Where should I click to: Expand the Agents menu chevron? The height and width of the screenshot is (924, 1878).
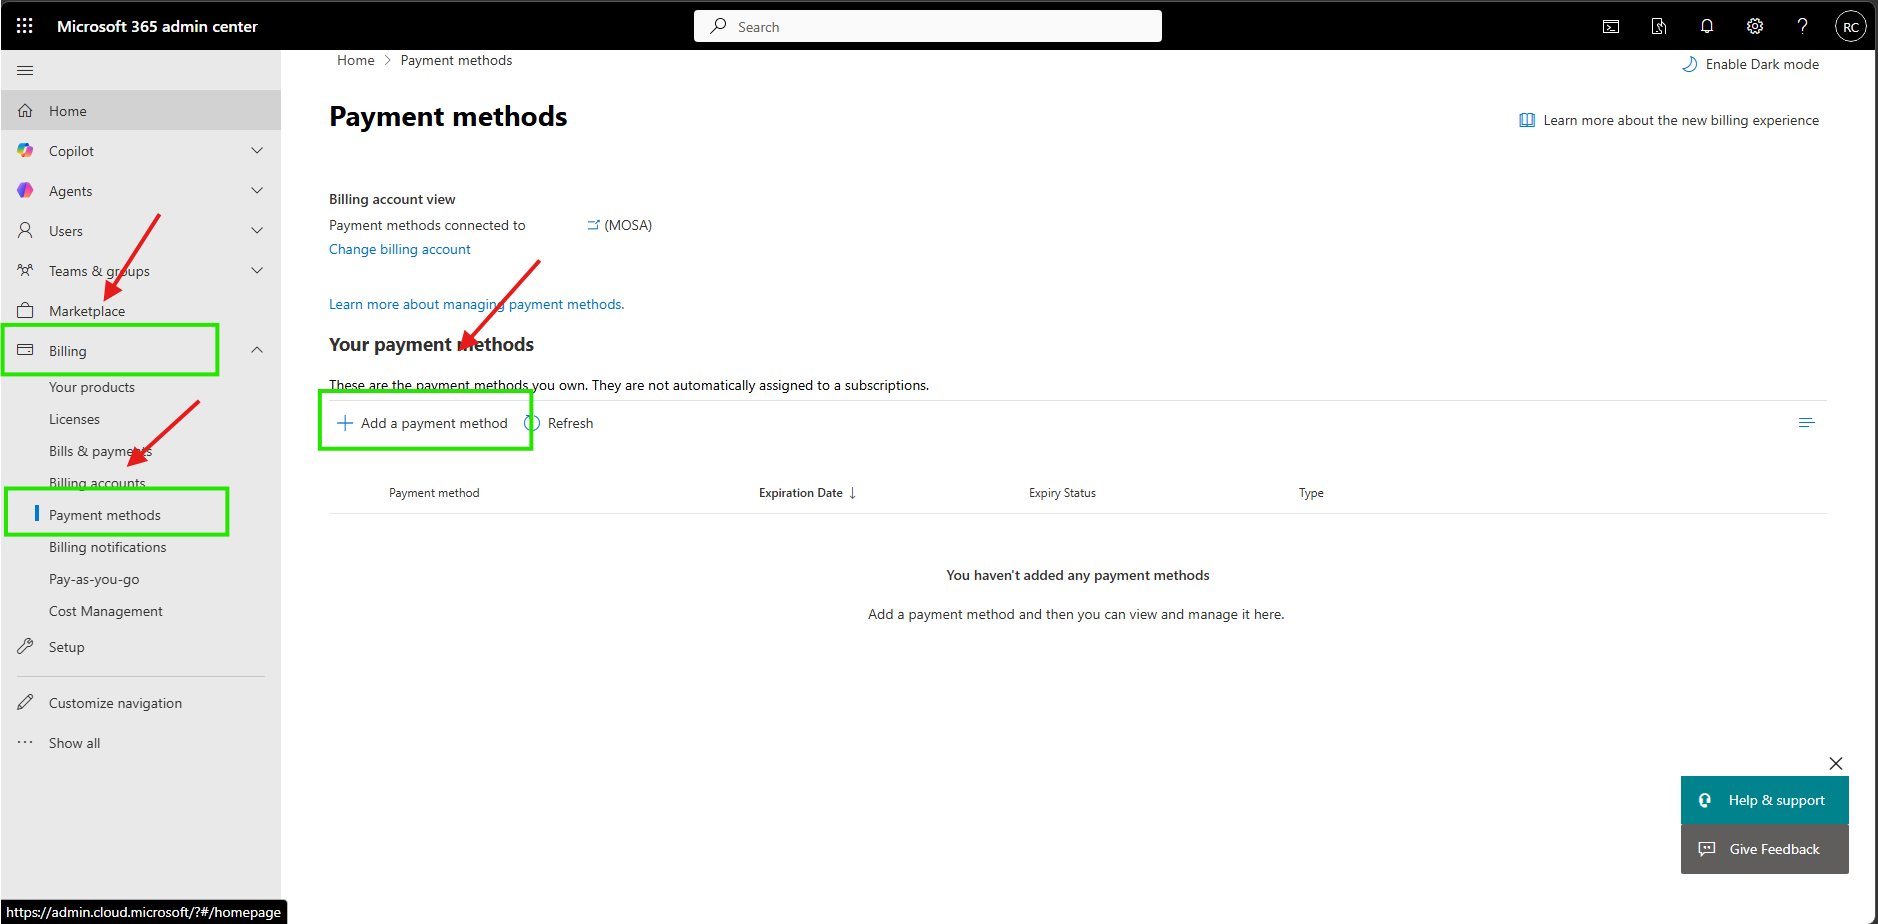tap(257, 190)
